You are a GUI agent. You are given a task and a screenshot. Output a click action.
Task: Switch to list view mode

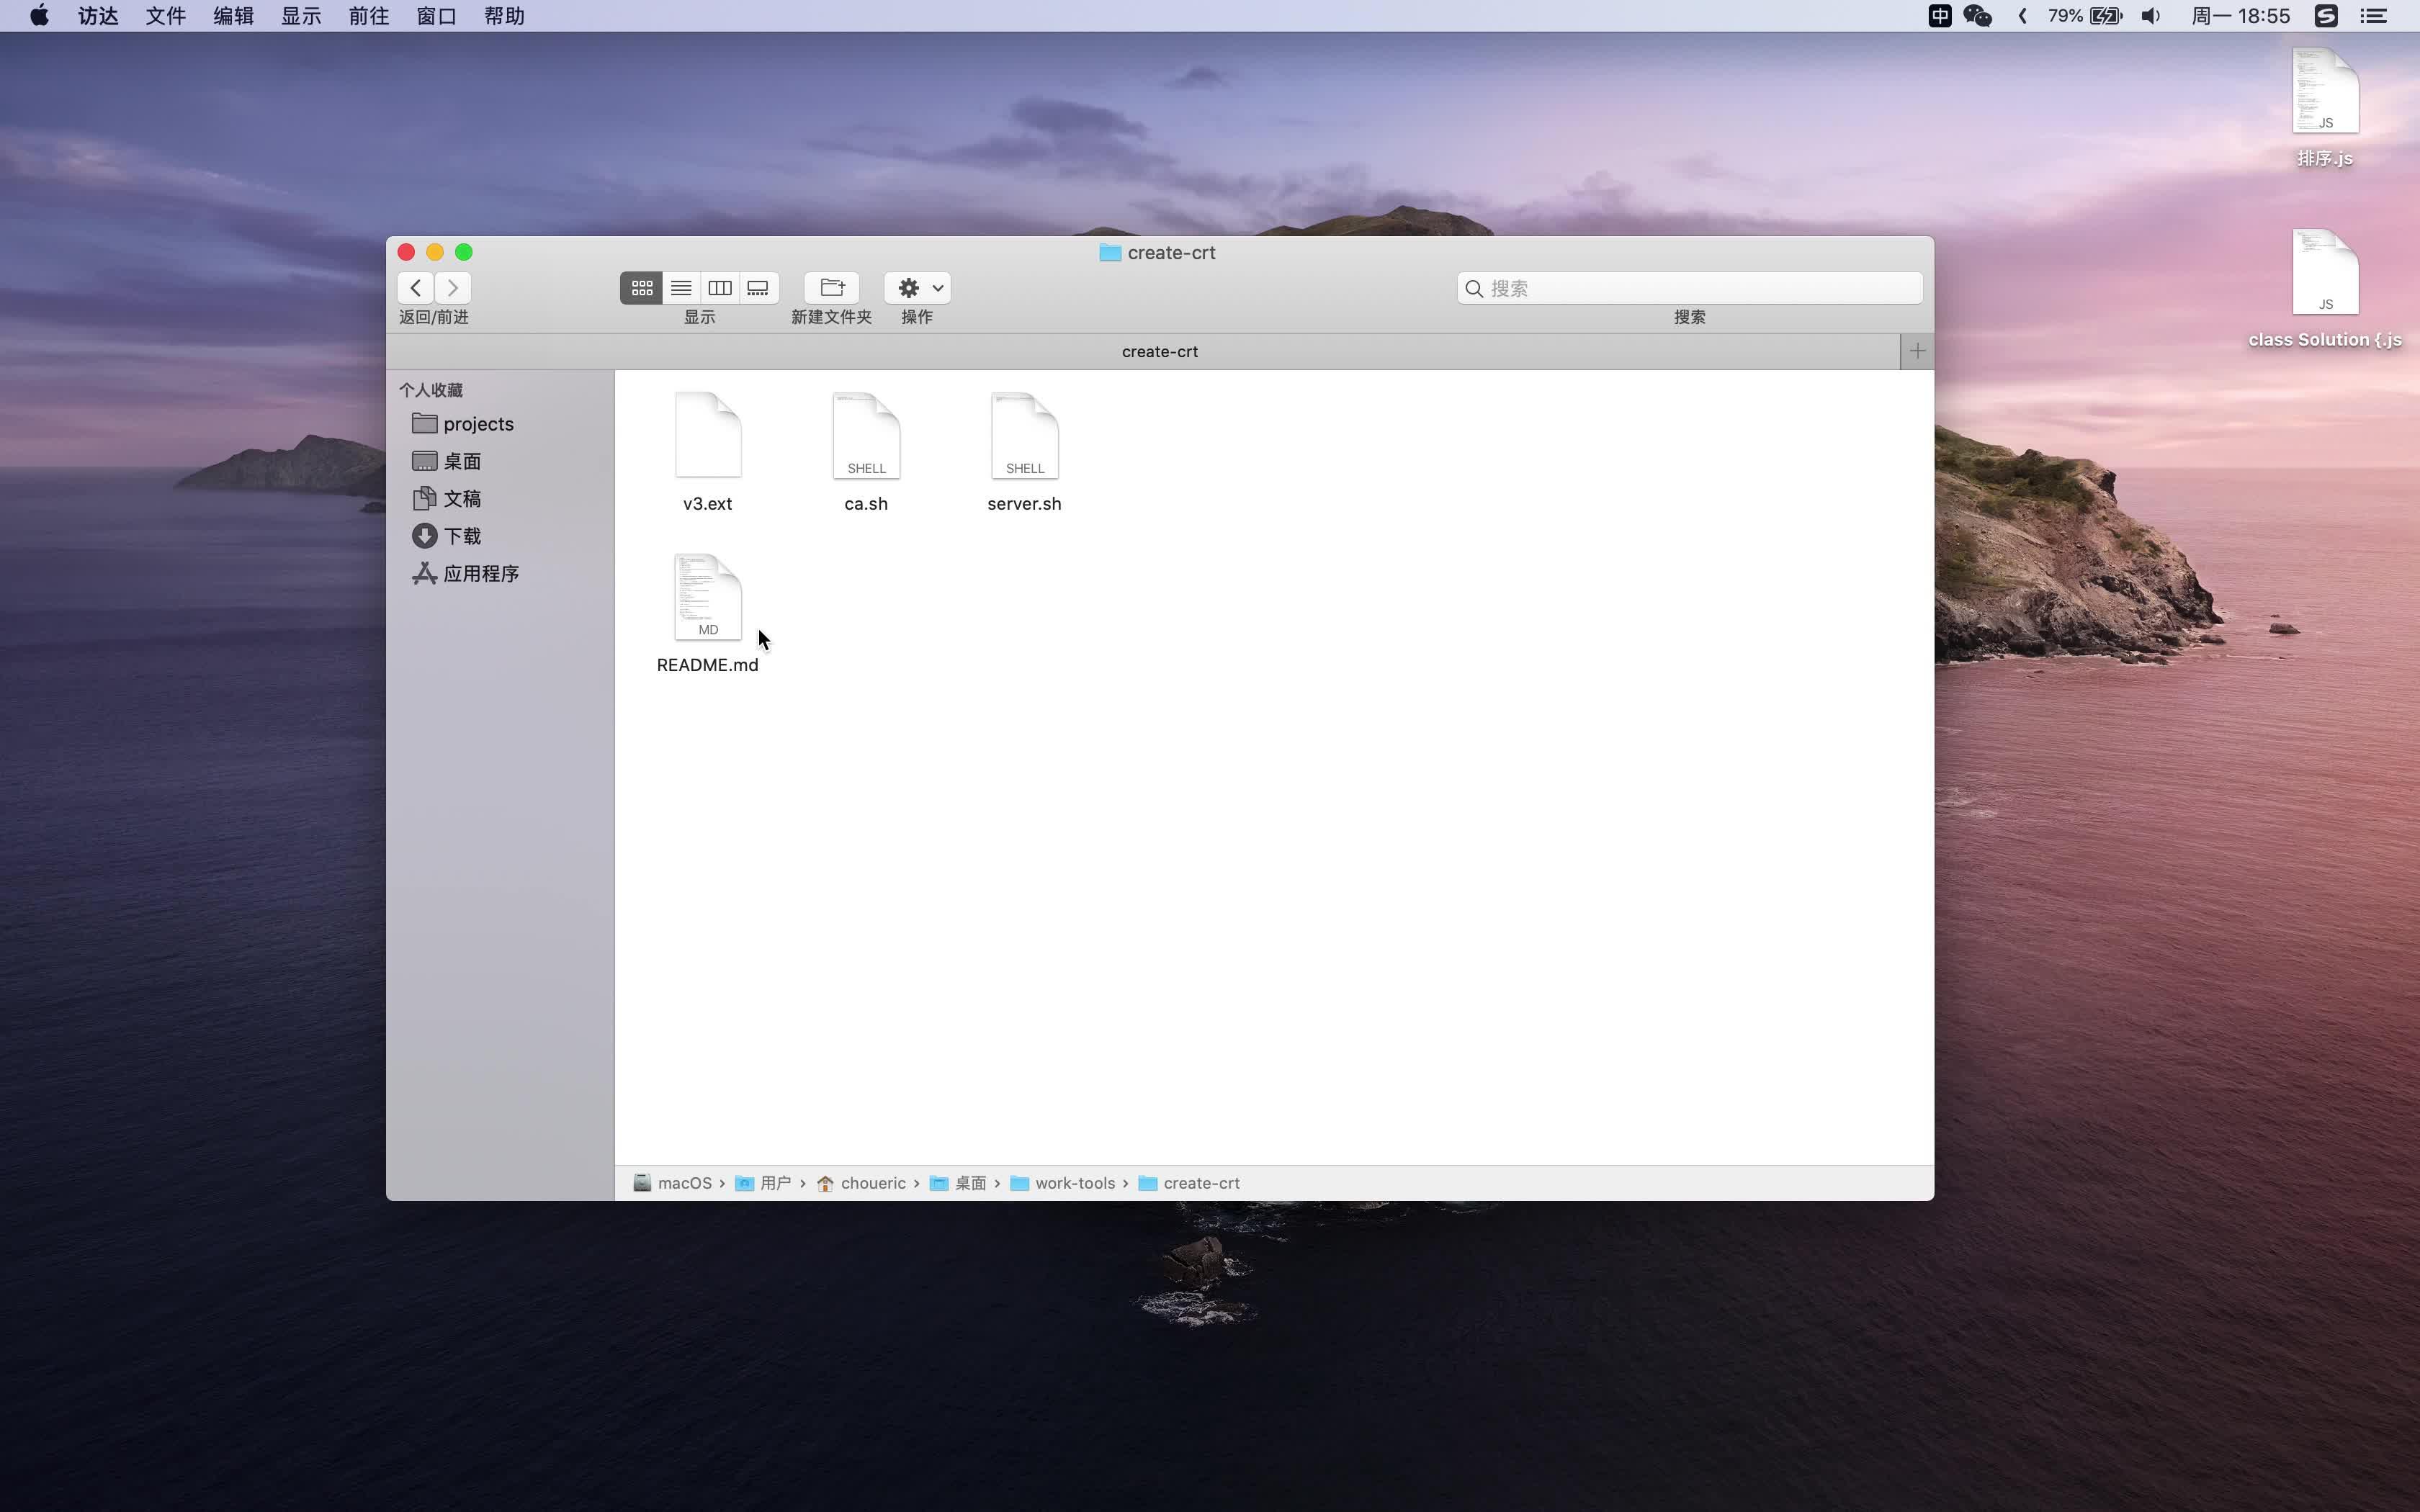pyautogui.click(x=681, y=288)
